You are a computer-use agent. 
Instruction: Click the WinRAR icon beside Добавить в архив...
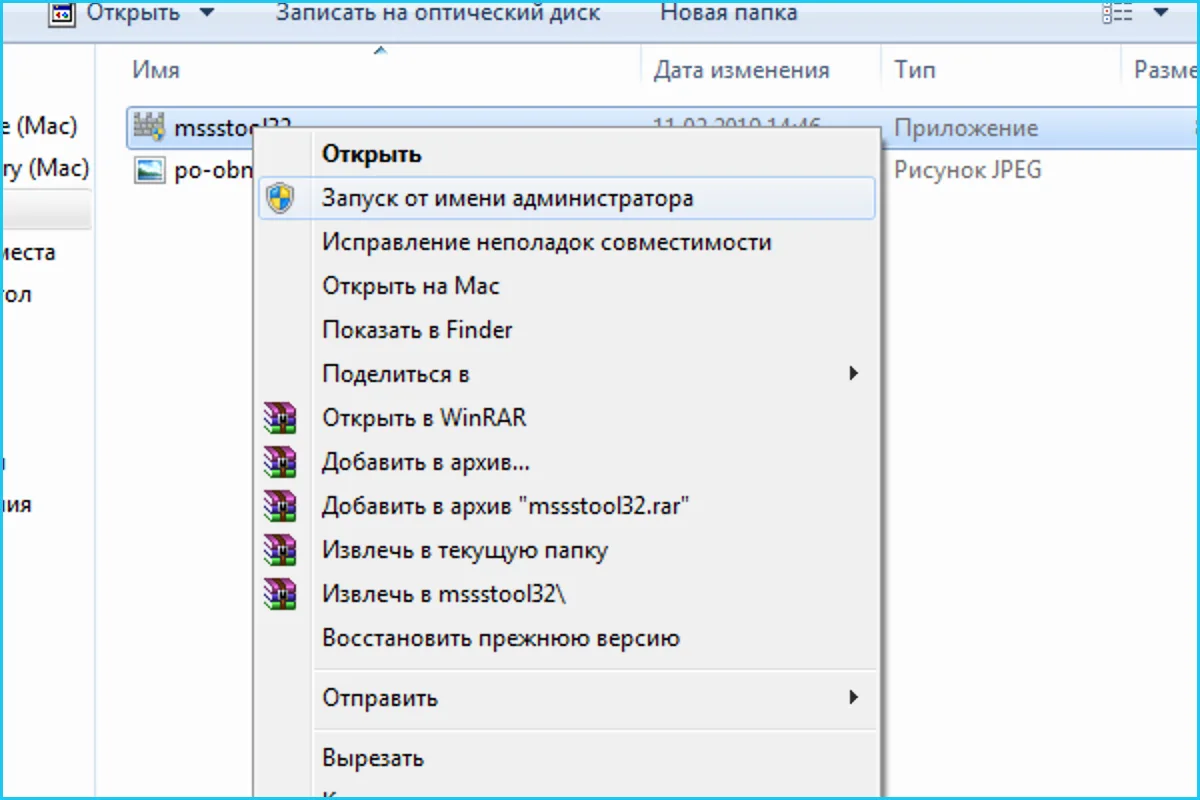pos(280,461)
